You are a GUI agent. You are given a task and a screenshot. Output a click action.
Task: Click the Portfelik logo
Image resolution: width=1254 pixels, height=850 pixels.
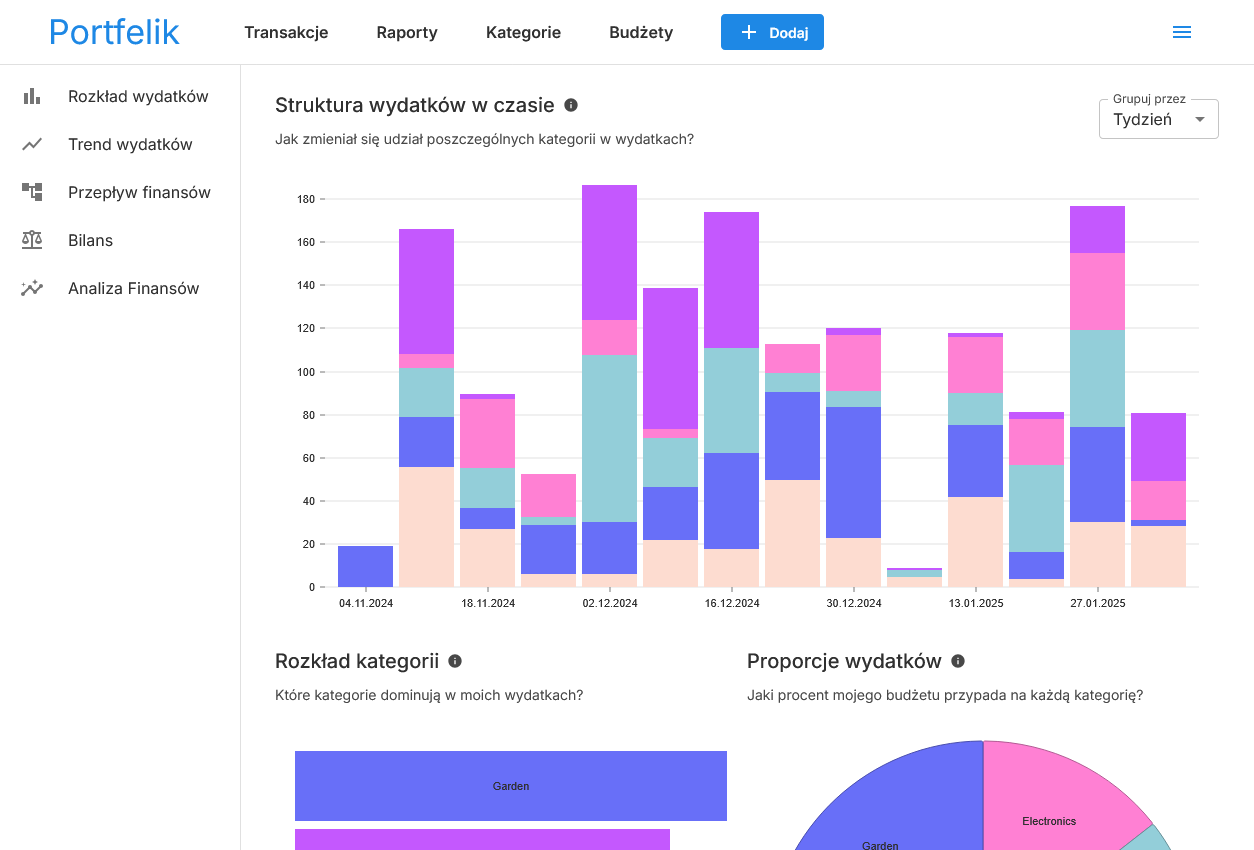pos(114,32)
